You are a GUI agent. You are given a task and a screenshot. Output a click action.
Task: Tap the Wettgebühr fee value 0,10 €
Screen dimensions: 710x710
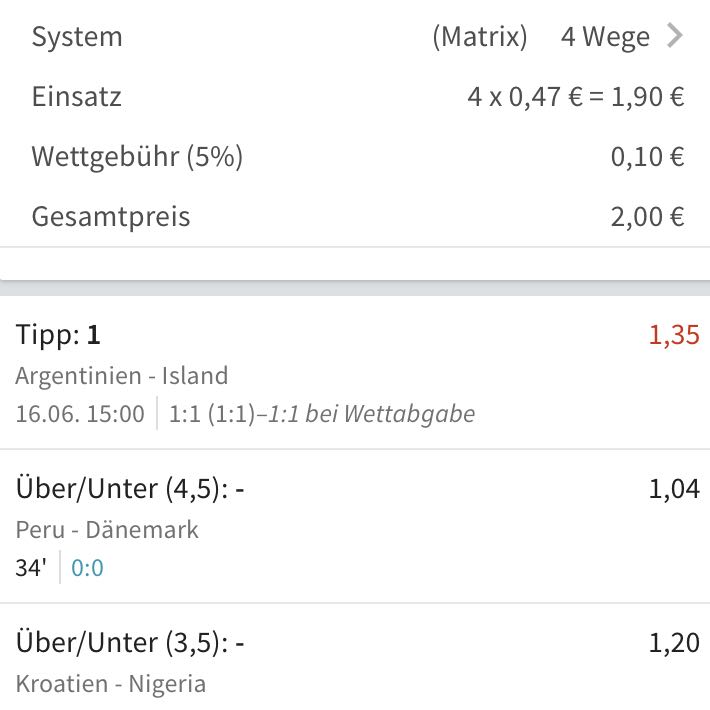pos(648,157)
